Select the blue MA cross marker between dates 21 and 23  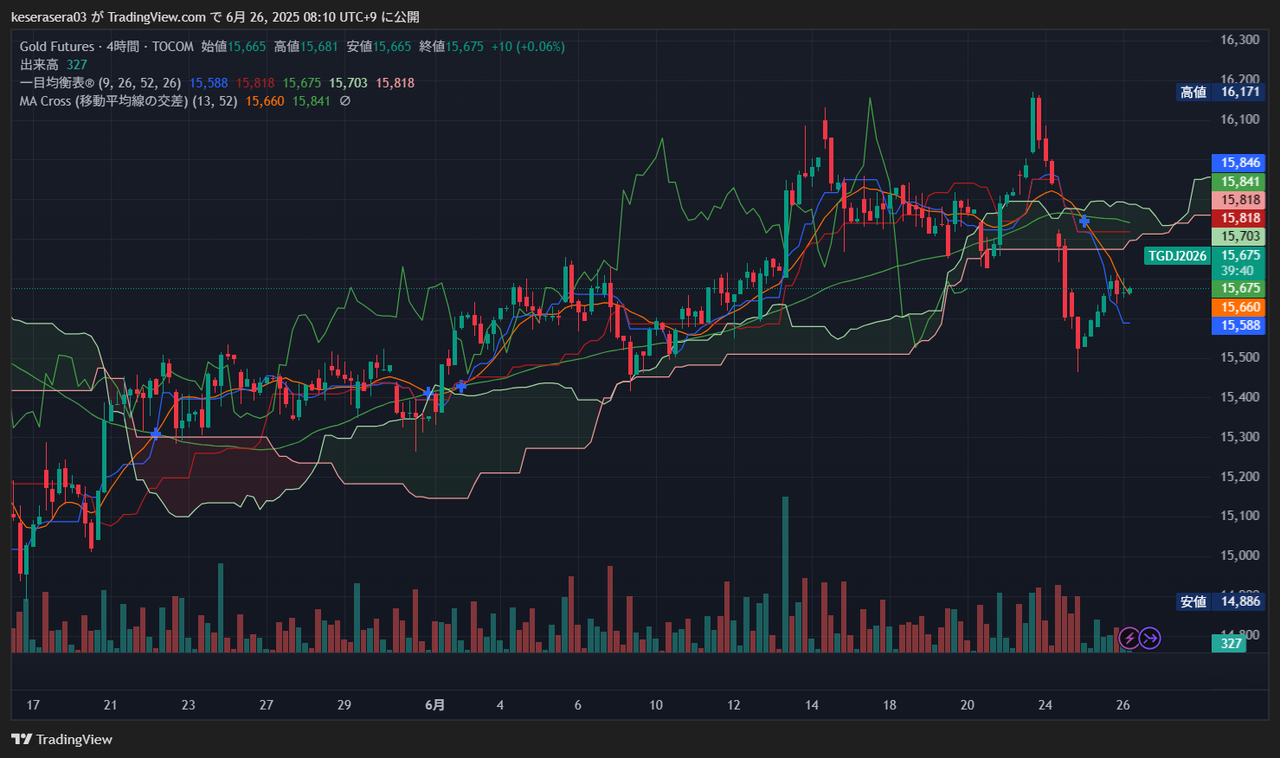point(155,433)
